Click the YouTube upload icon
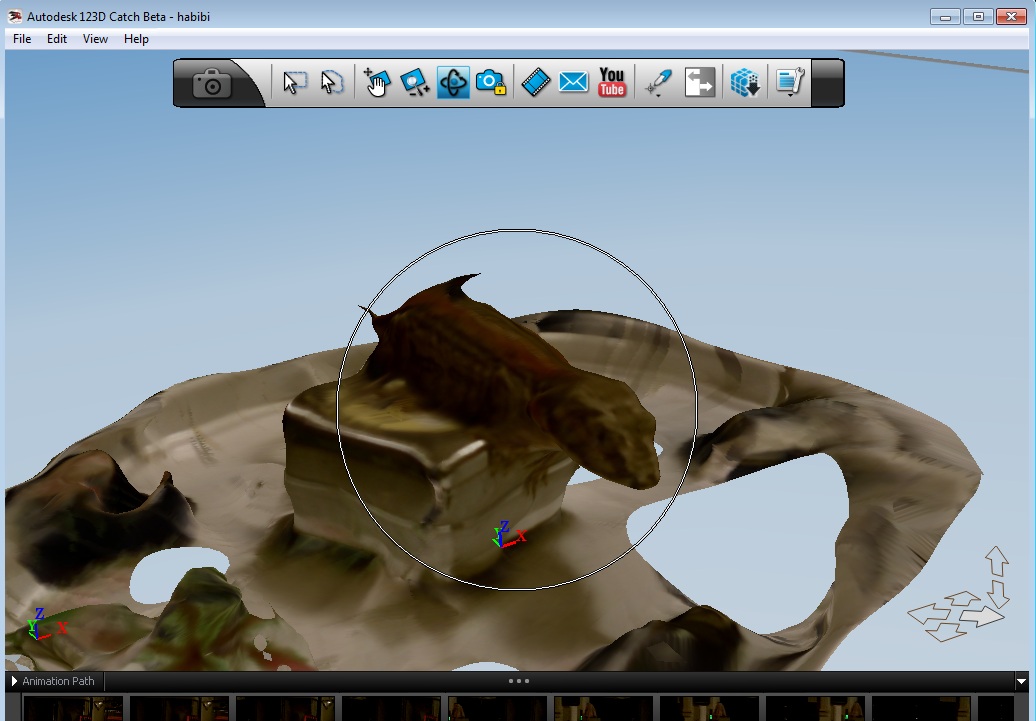The height and width of the screenshot is (721, 1036). 612,83
